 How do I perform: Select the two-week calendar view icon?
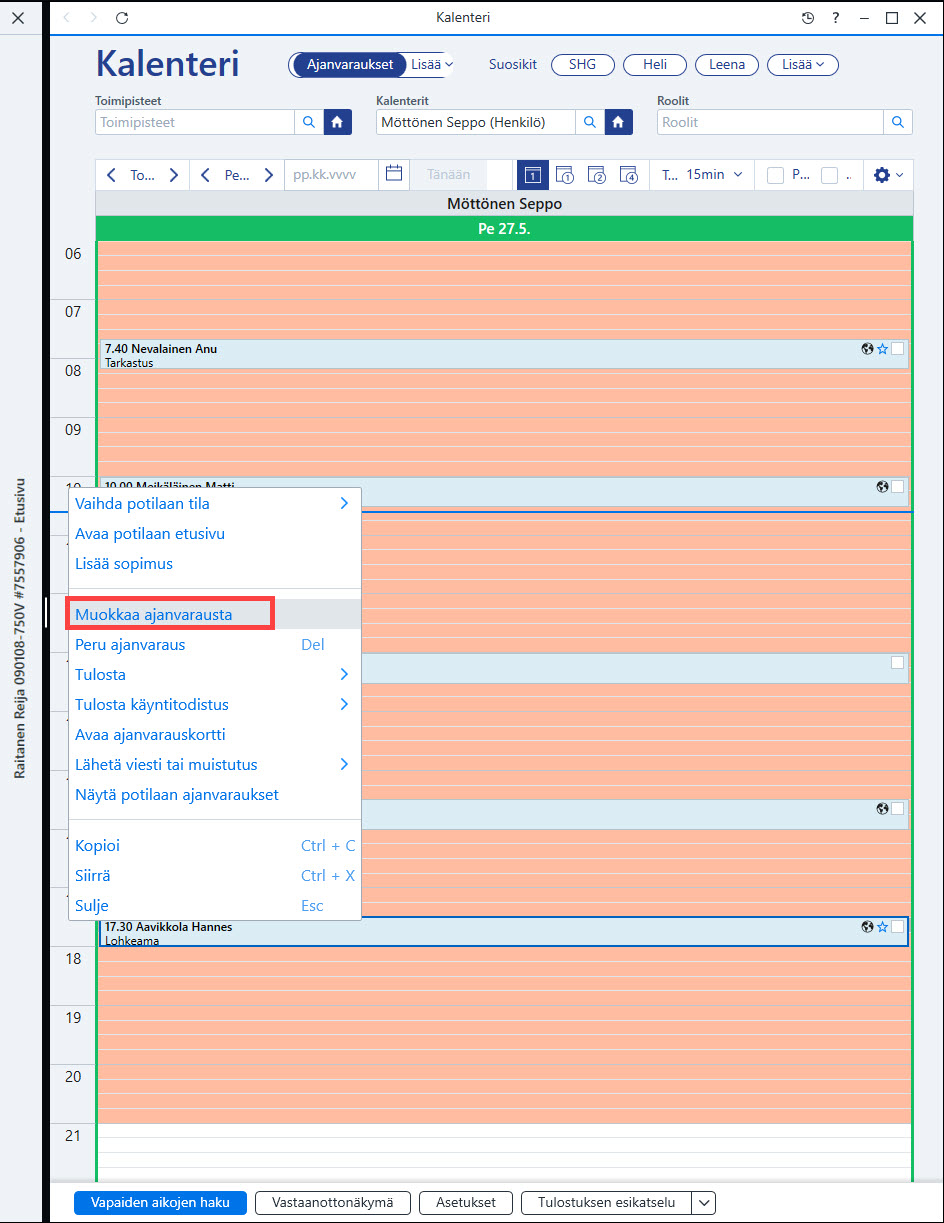pos(597,174)
